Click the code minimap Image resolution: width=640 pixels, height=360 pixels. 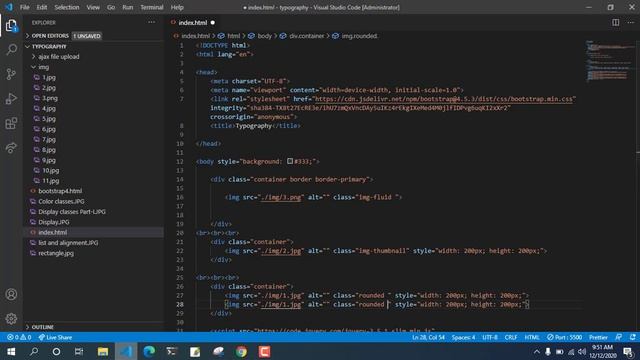click(609, 61)
